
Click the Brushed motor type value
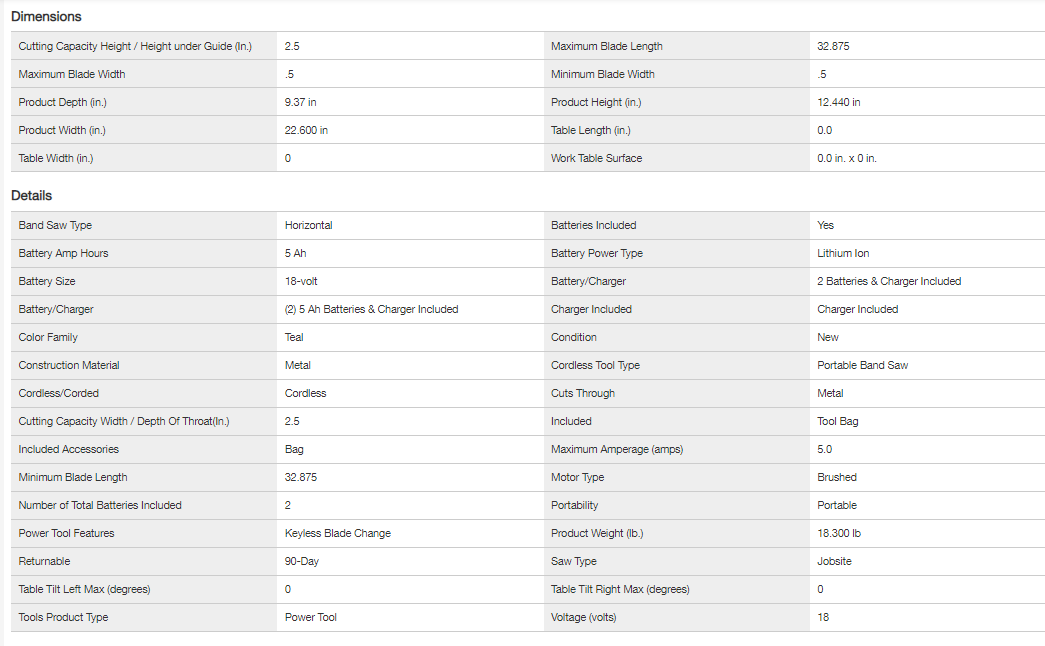click(x=836, y=477)
